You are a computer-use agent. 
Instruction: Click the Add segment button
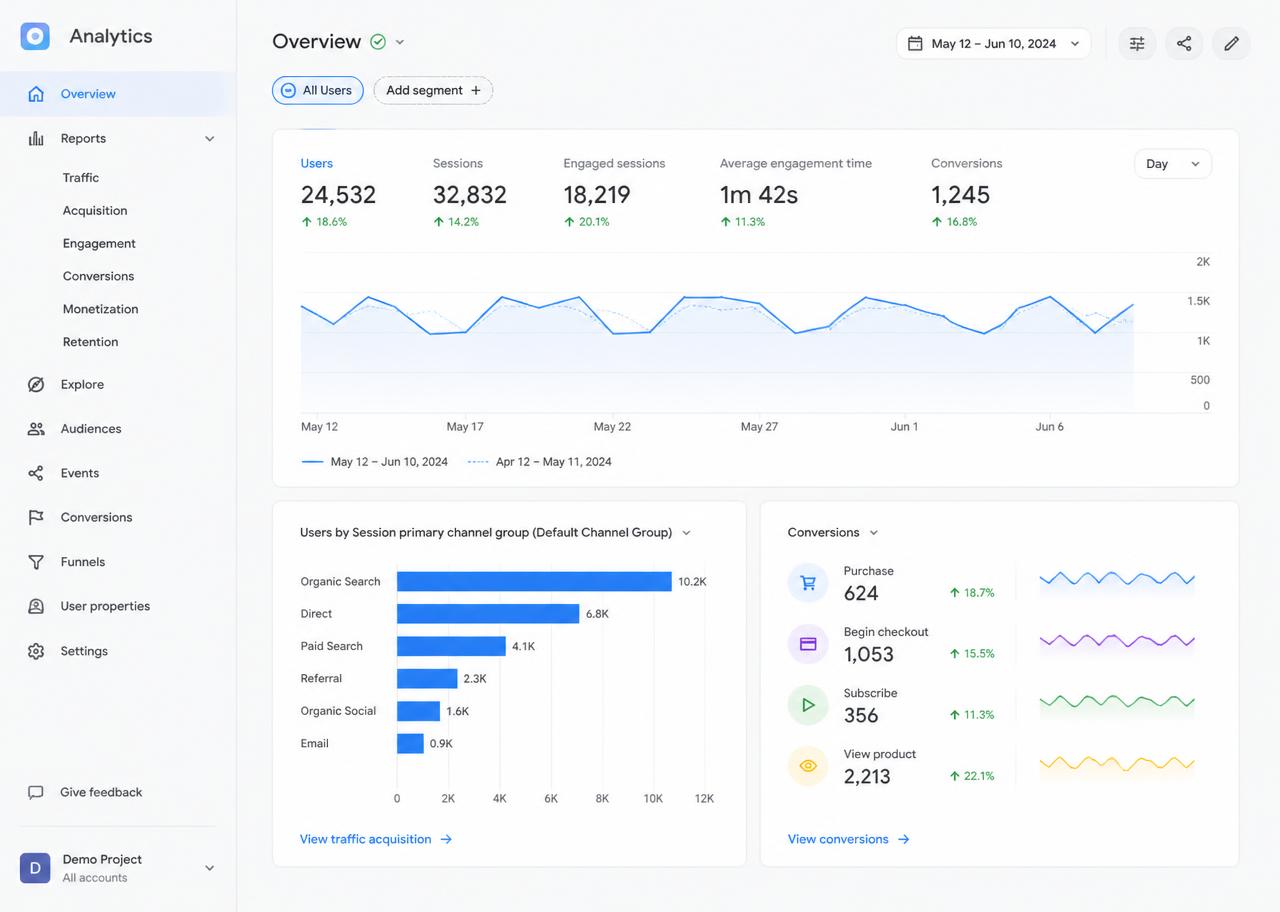[433, 90]
